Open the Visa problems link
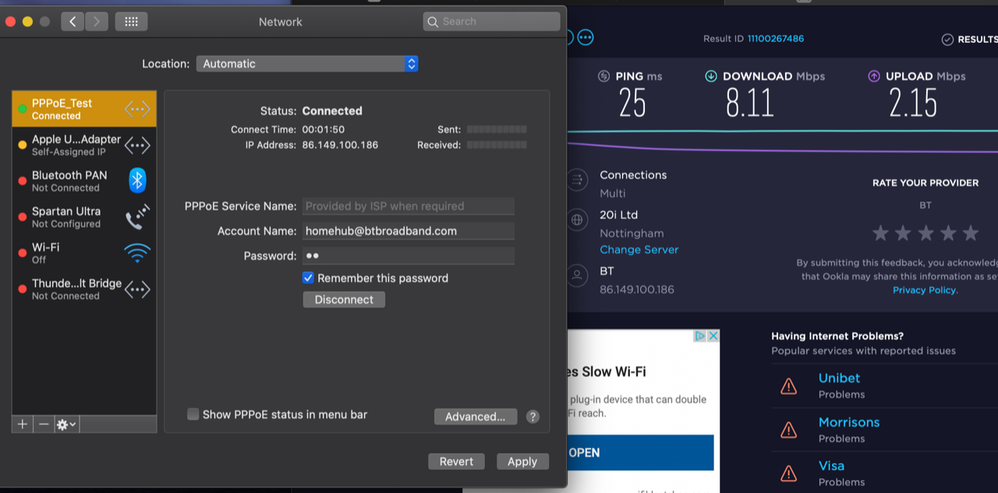 click(x=831, y=466)
